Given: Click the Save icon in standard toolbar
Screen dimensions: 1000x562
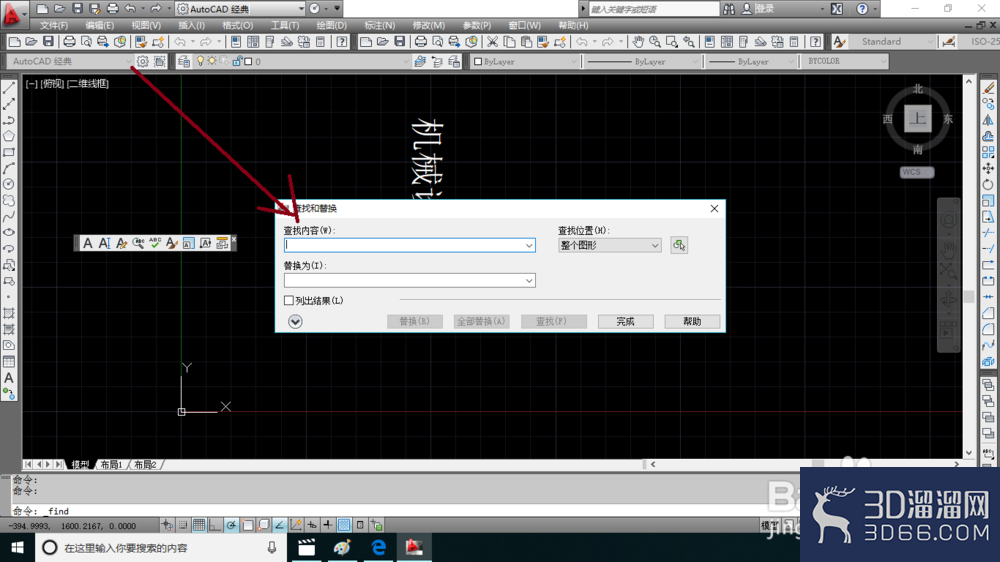Looking at the screenshot, I should pyautogui.click(x=48, y=41).
